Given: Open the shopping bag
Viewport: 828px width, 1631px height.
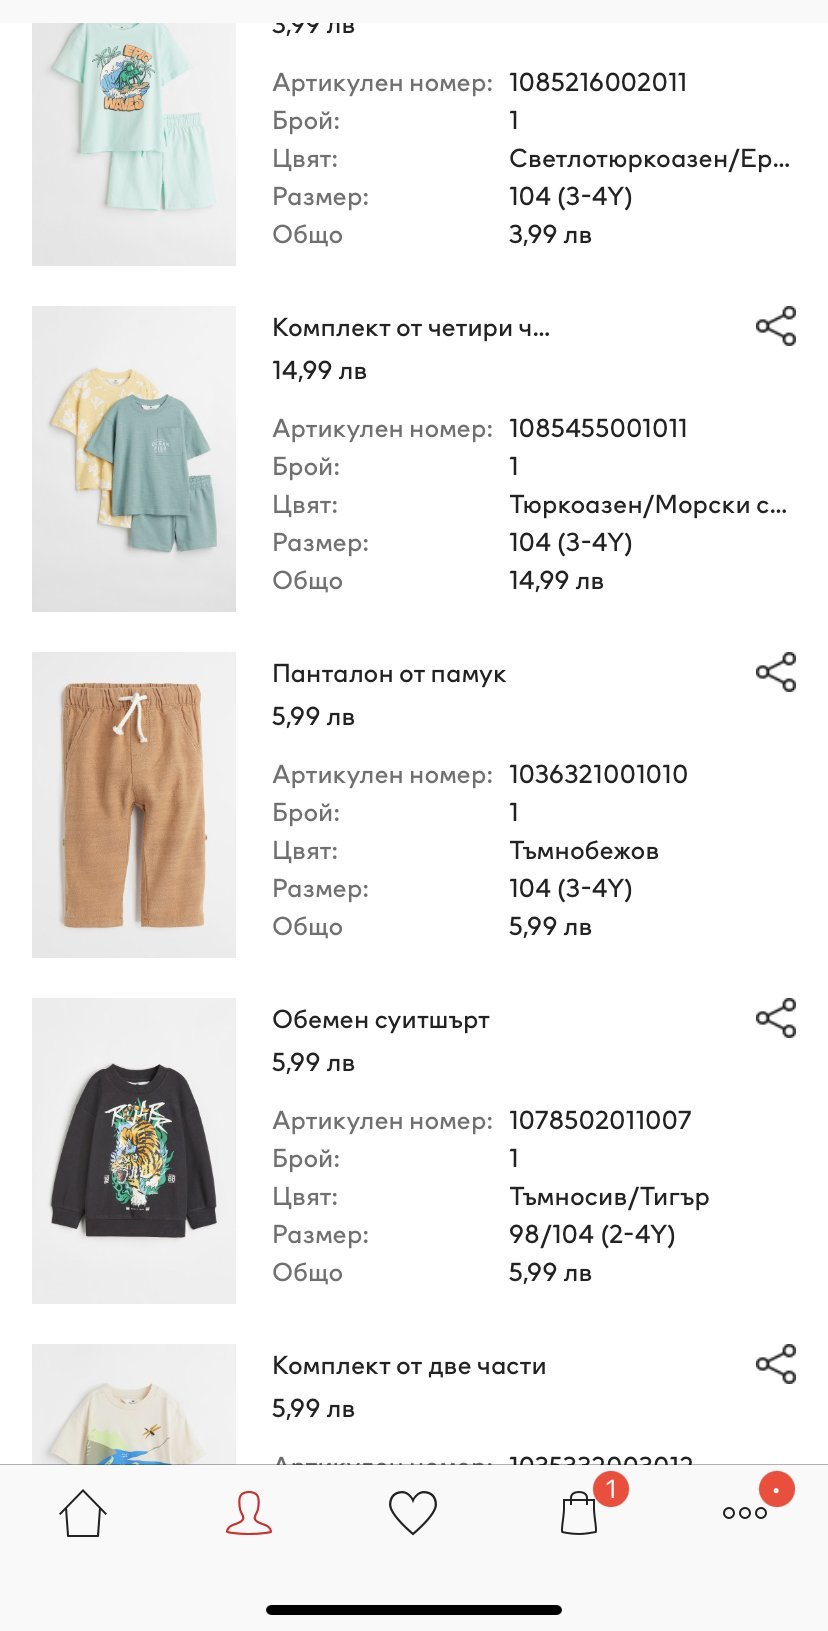Looking at the screenshot, I should point(580,1513).
